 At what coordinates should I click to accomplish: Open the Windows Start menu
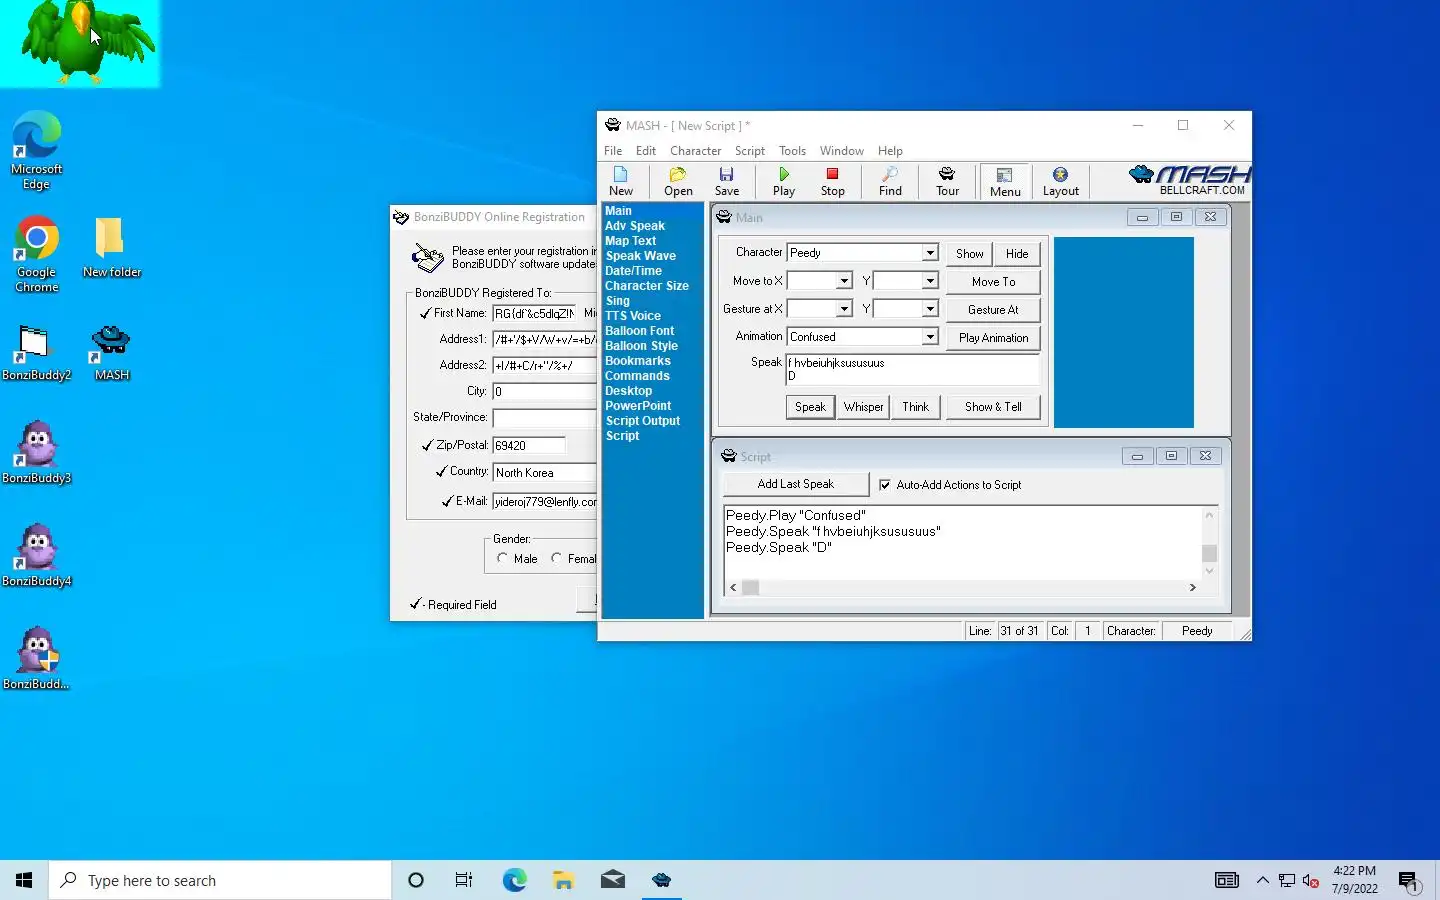click(24, 880)
